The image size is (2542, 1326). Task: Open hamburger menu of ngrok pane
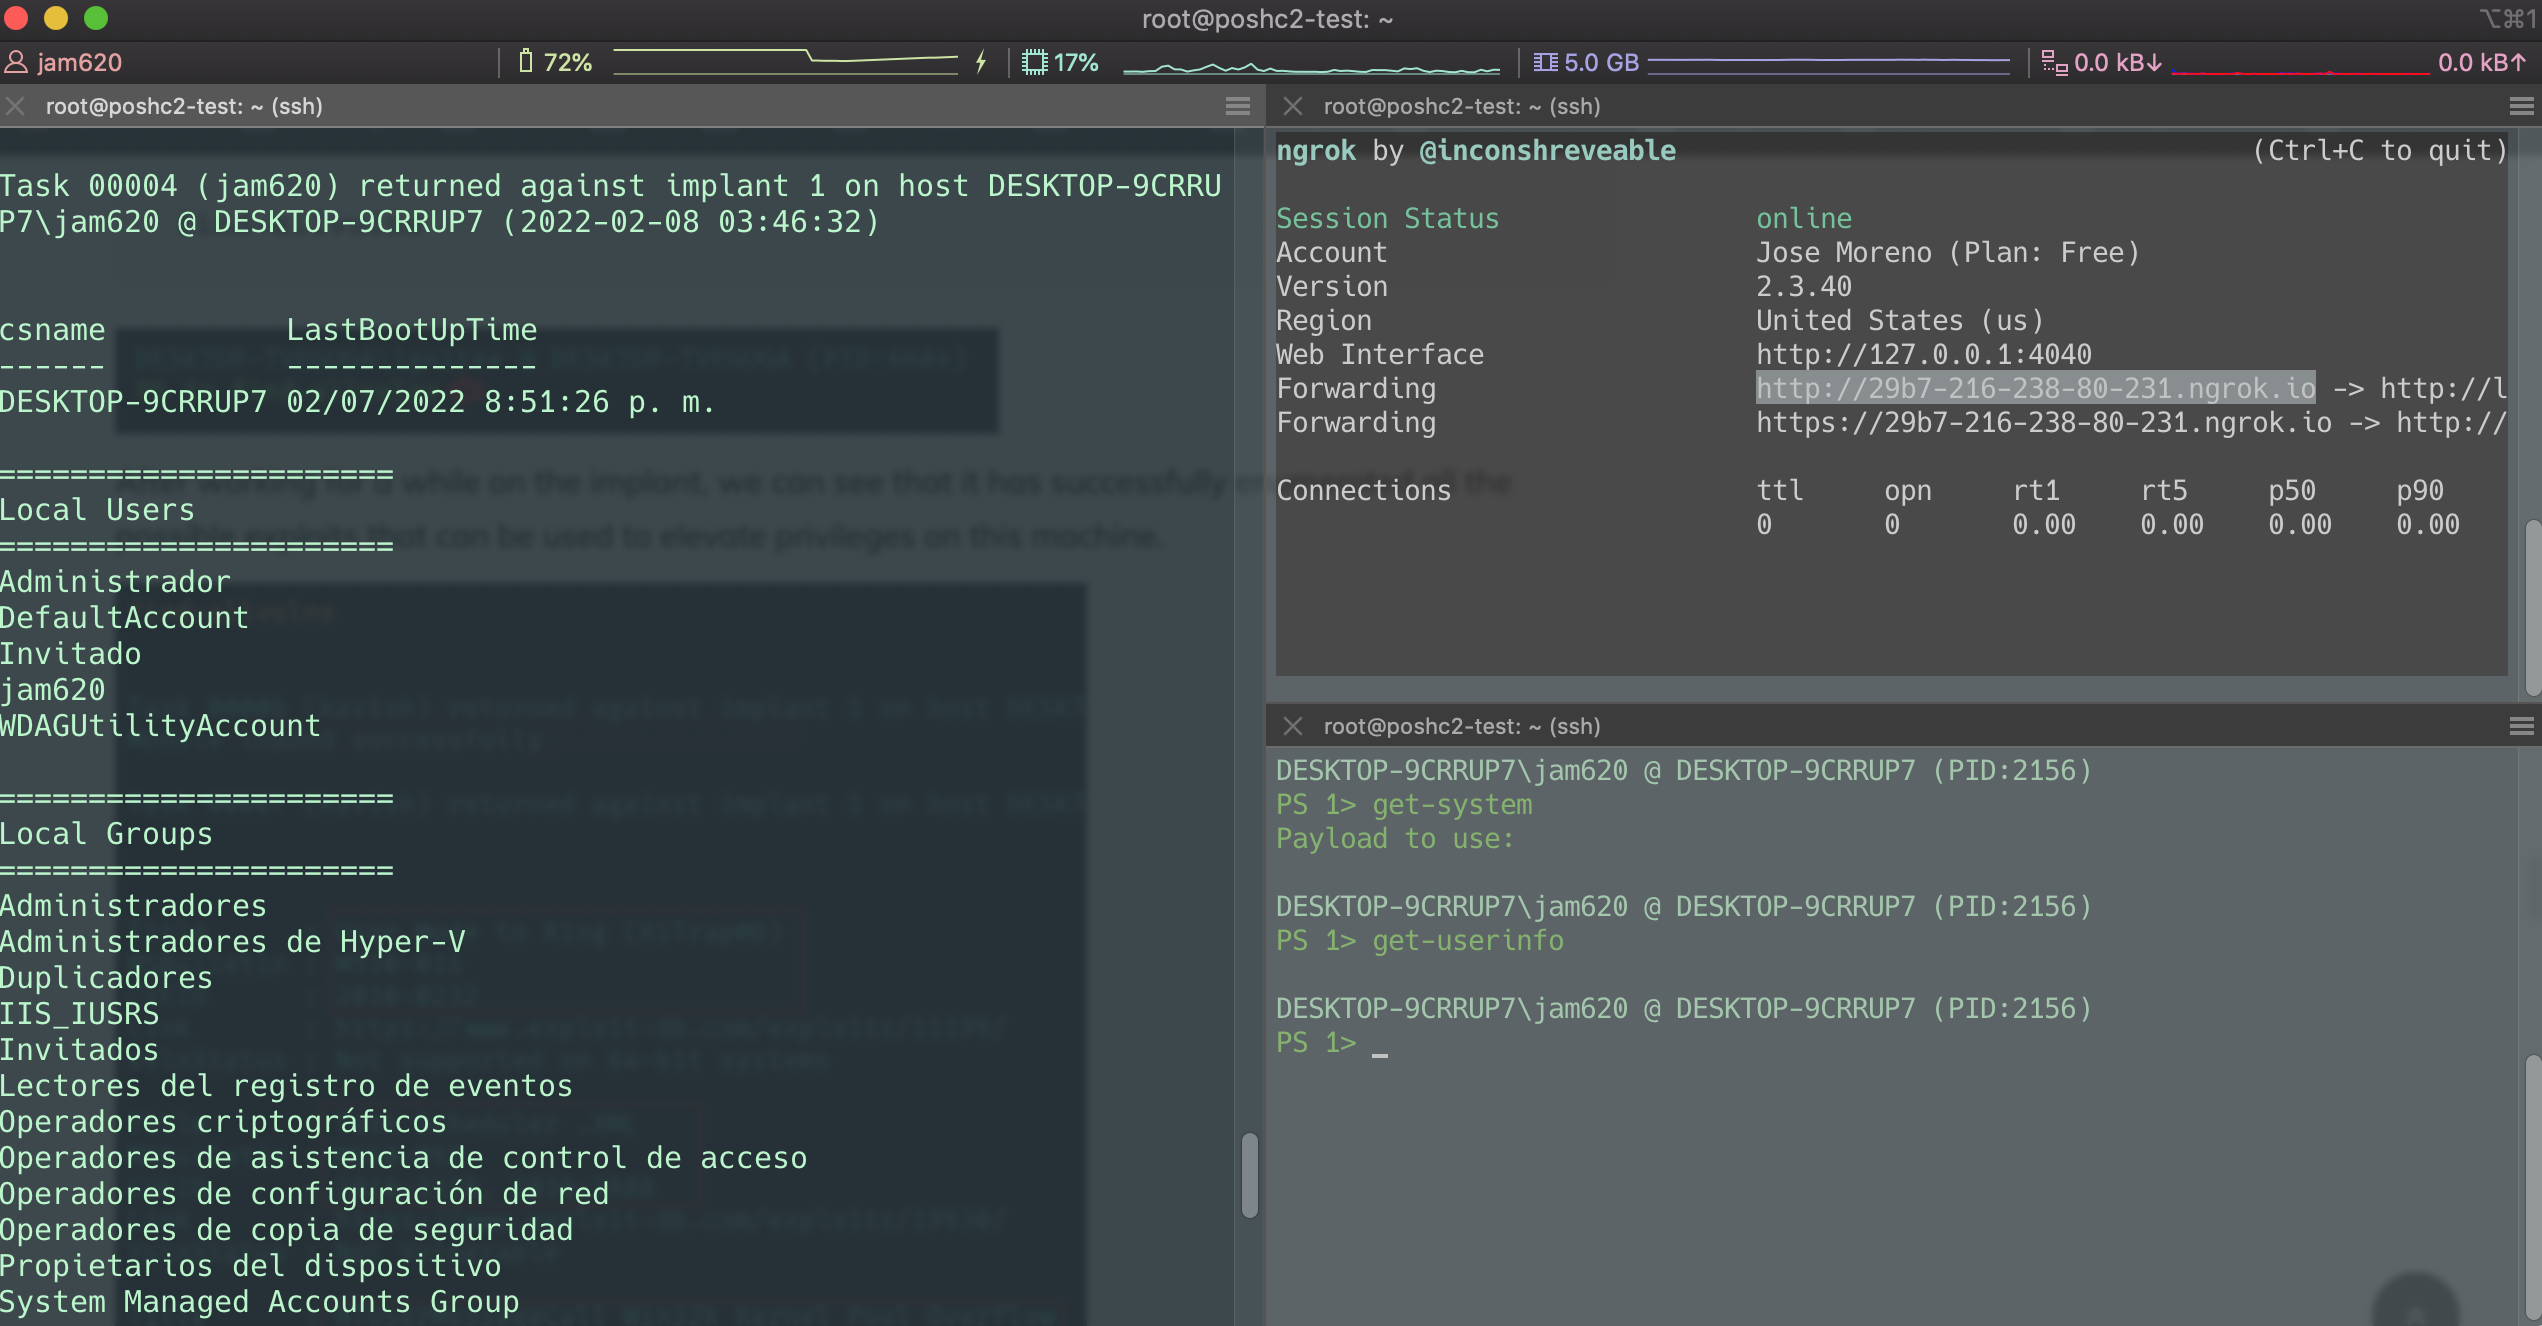2522,106
